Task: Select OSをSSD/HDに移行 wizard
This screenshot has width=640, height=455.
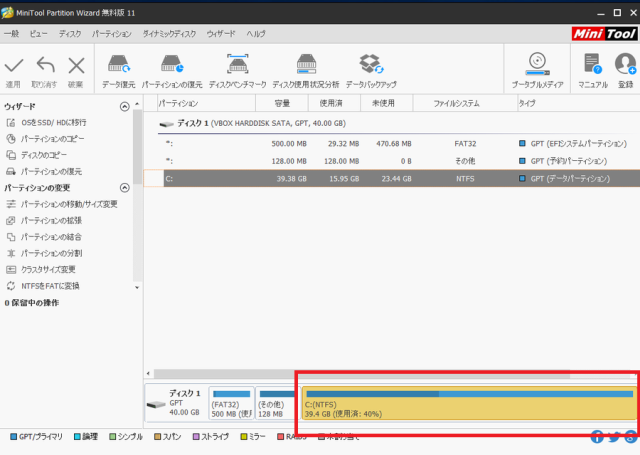Action: coord(53,122)
